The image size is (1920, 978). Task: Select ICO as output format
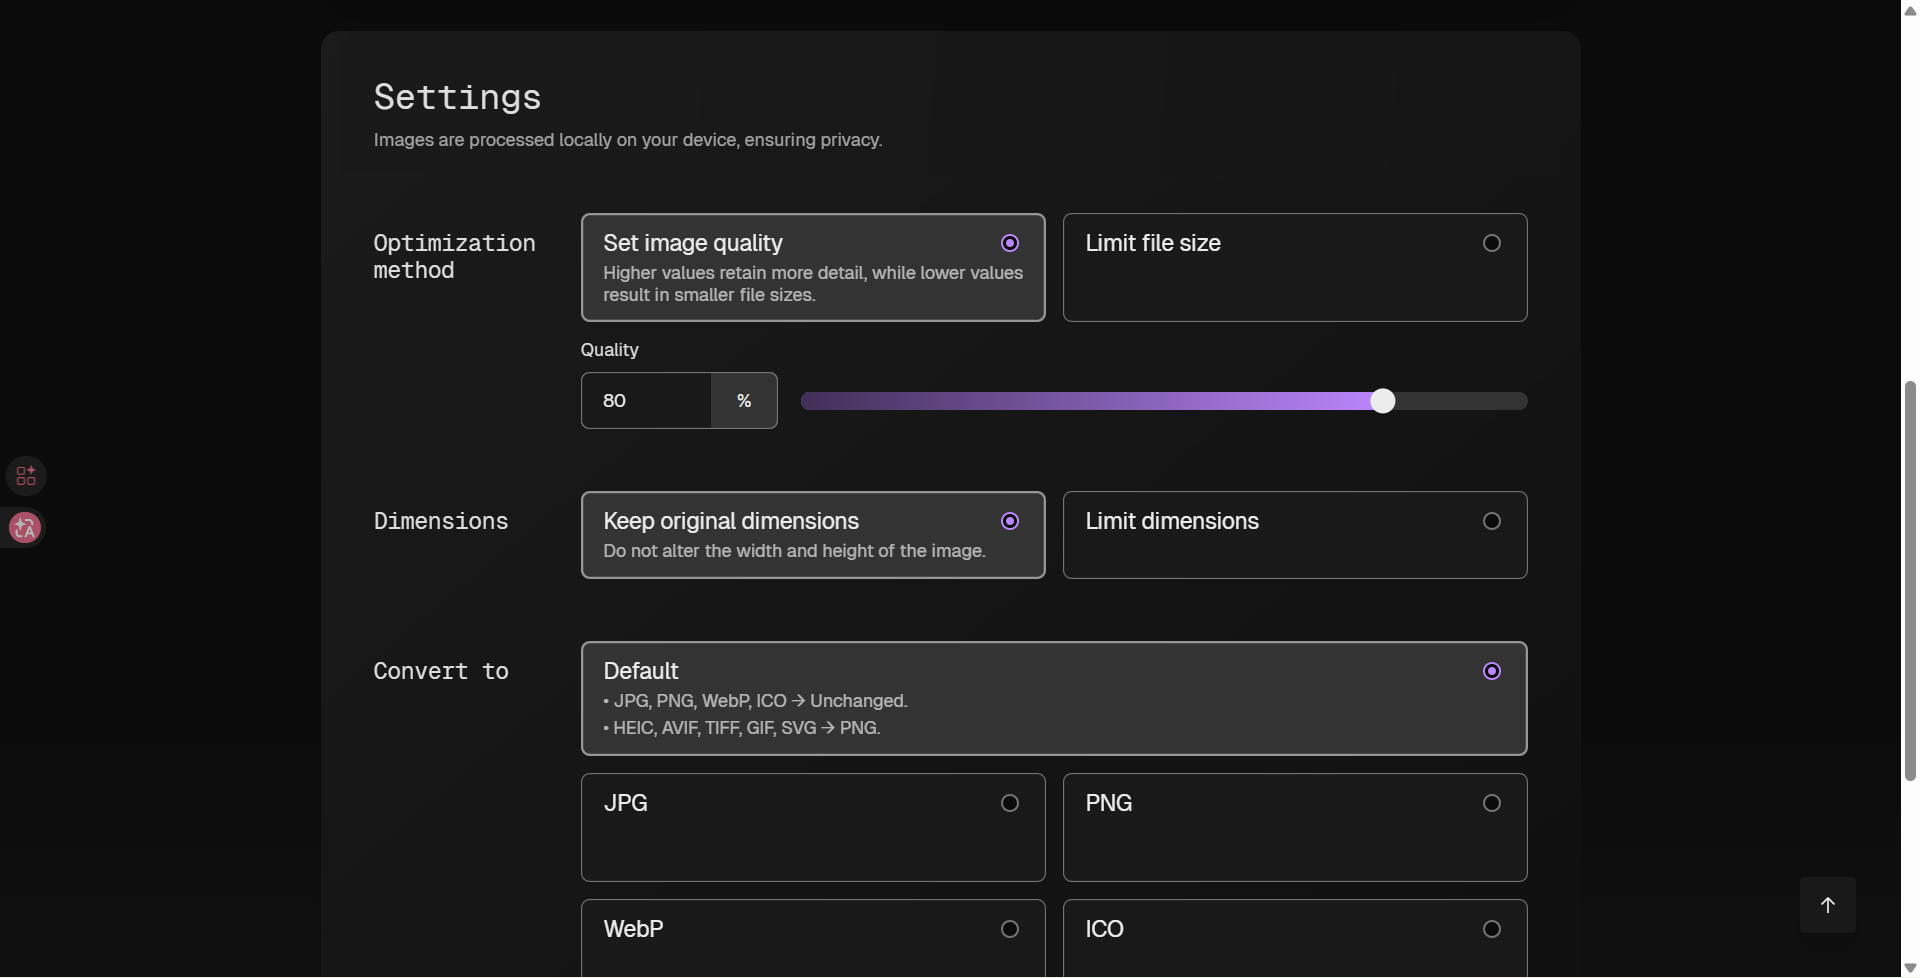1294,938
